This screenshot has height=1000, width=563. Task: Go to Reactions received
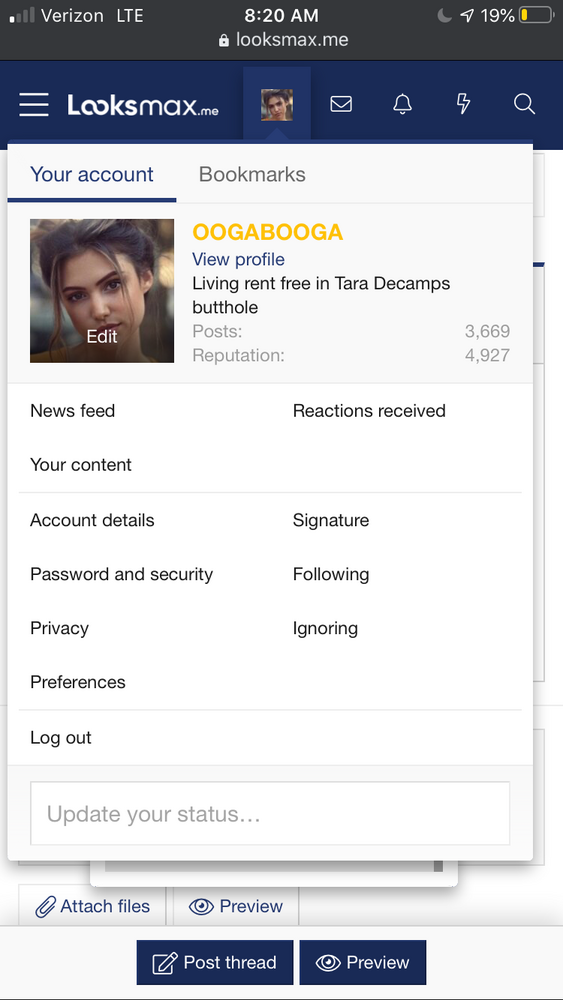pyautogui.click(x=369, y=411)
